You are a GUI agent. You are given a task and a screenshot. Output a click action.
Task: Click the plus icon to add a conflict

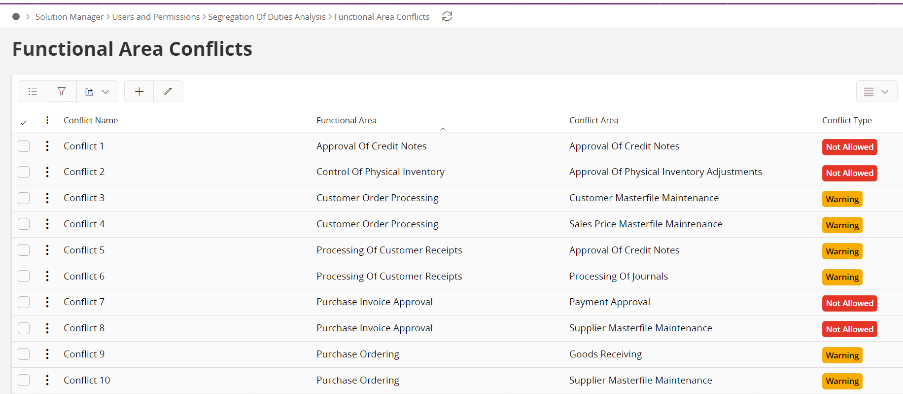coord(139,92)
